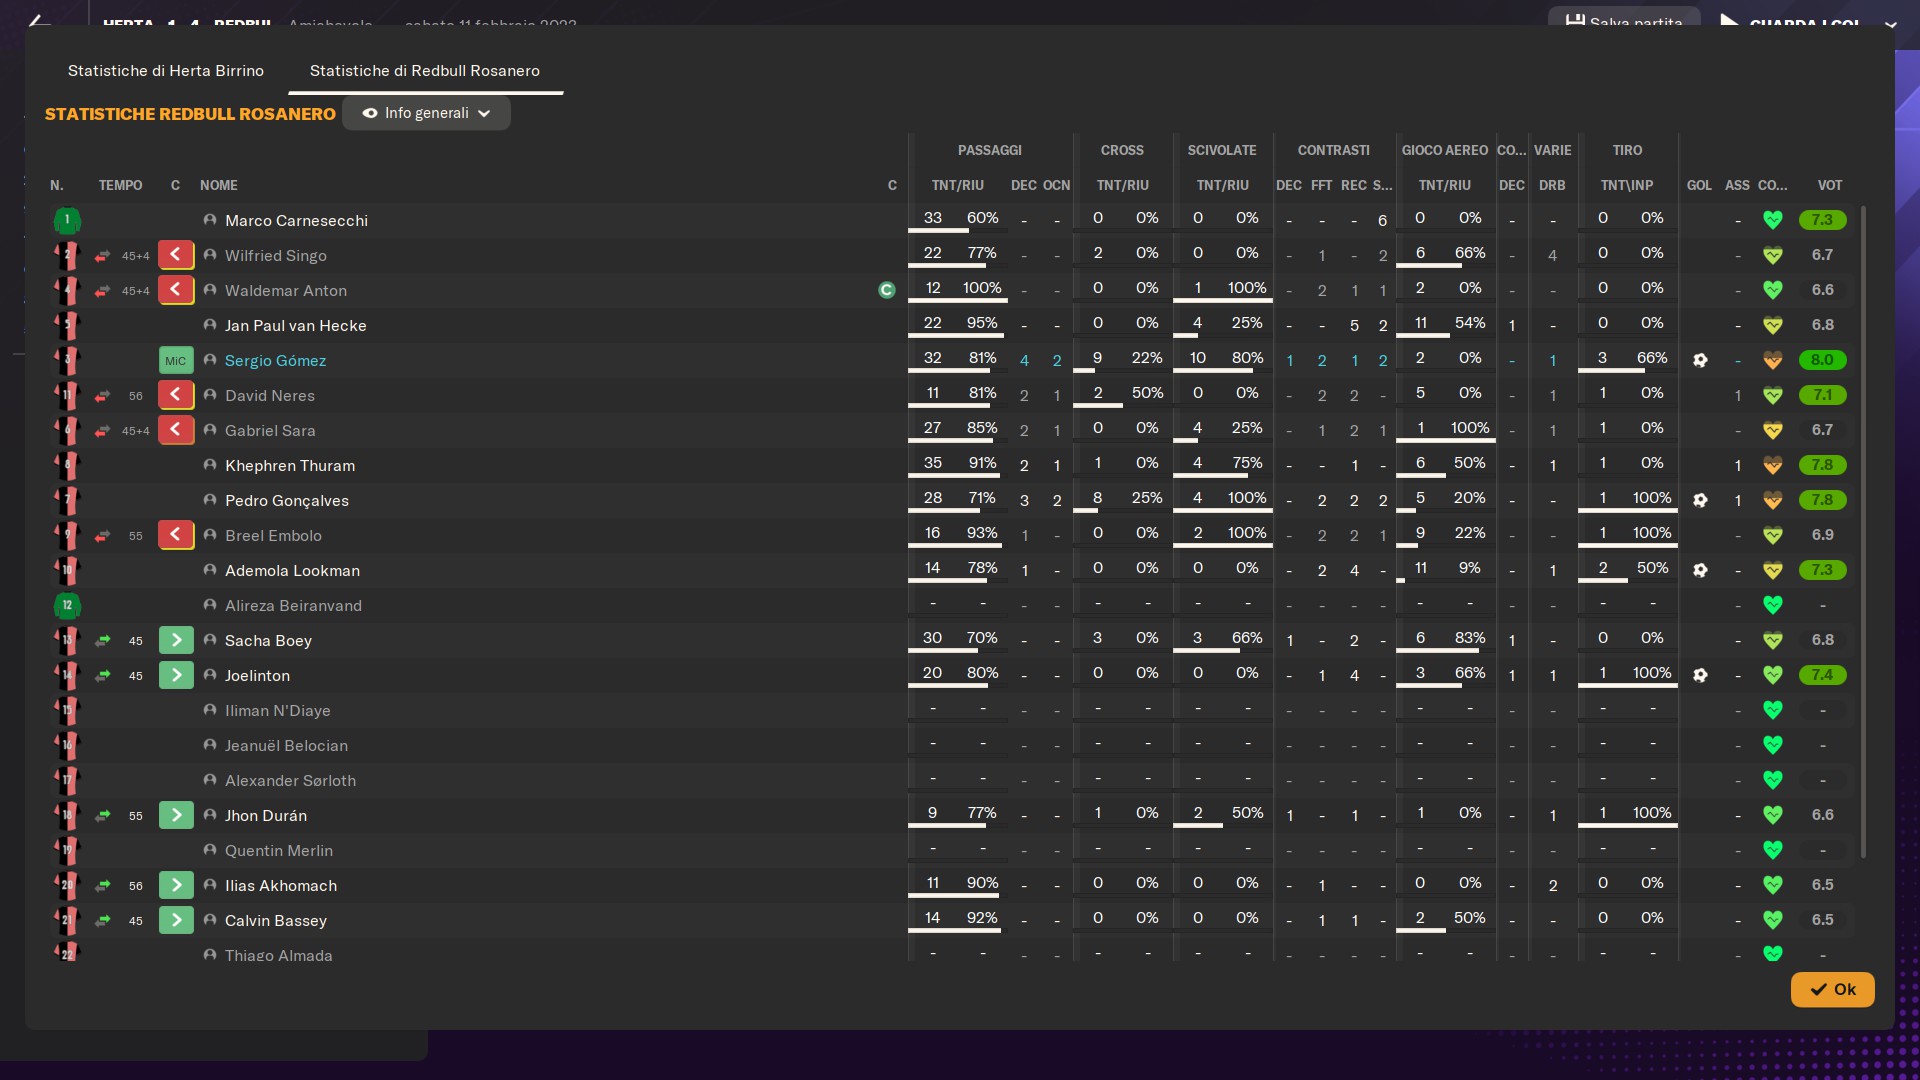Image resolution: width=1920 pixels, height=1080 pixels.
Task: Click substituted-on arrow icon for Sacha Boey
Action: [x=176, y=640]
